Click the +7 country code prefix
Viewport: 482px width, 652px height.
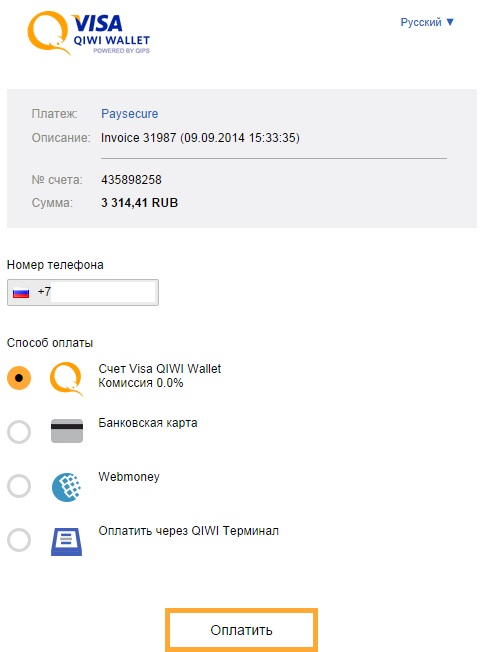[x=44, y=291]
